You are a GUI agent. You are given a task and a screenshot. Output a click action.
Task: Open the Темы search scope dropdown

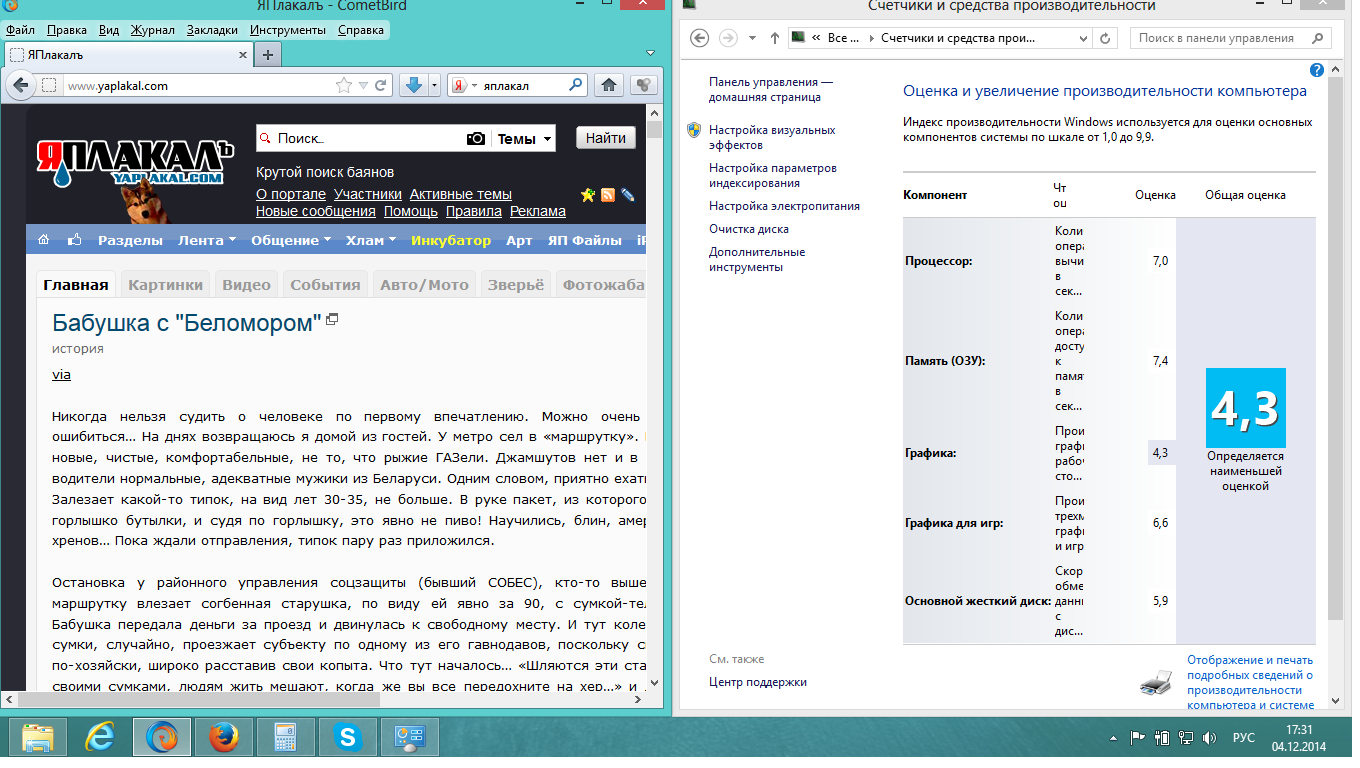(x=525, y=139)
